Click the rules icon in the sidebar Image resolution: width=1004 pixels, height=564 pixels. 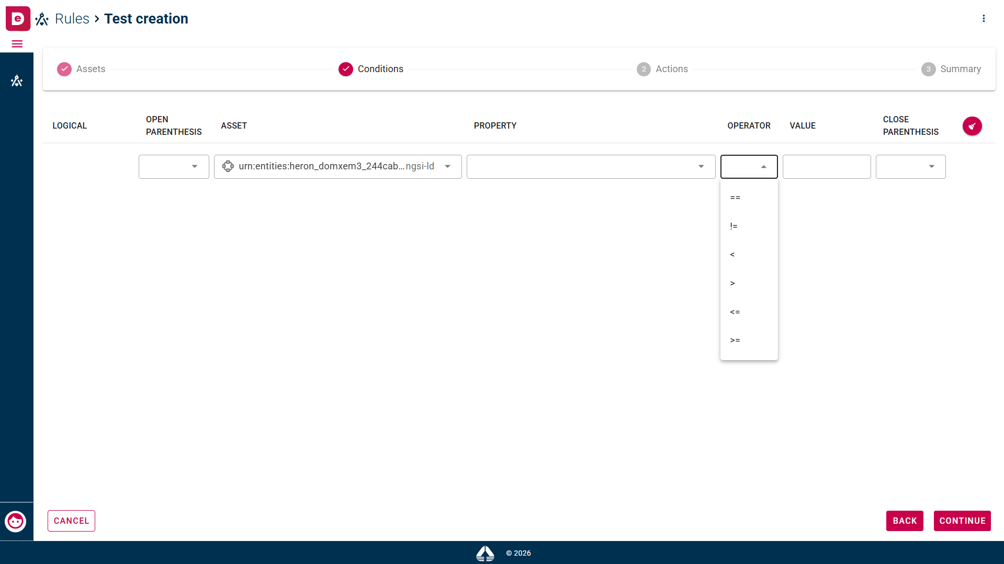pos(17,81)
